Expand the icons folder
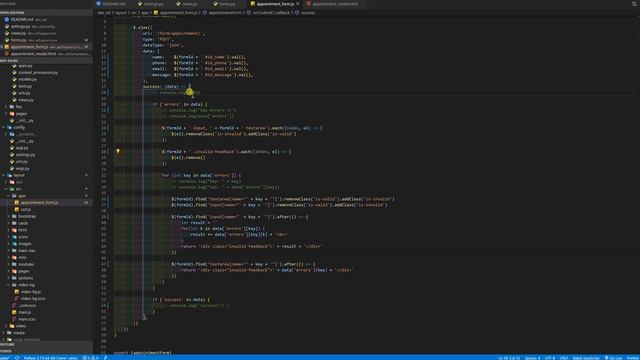The width and height of the screenshot is (640, 360). [23, 237]
